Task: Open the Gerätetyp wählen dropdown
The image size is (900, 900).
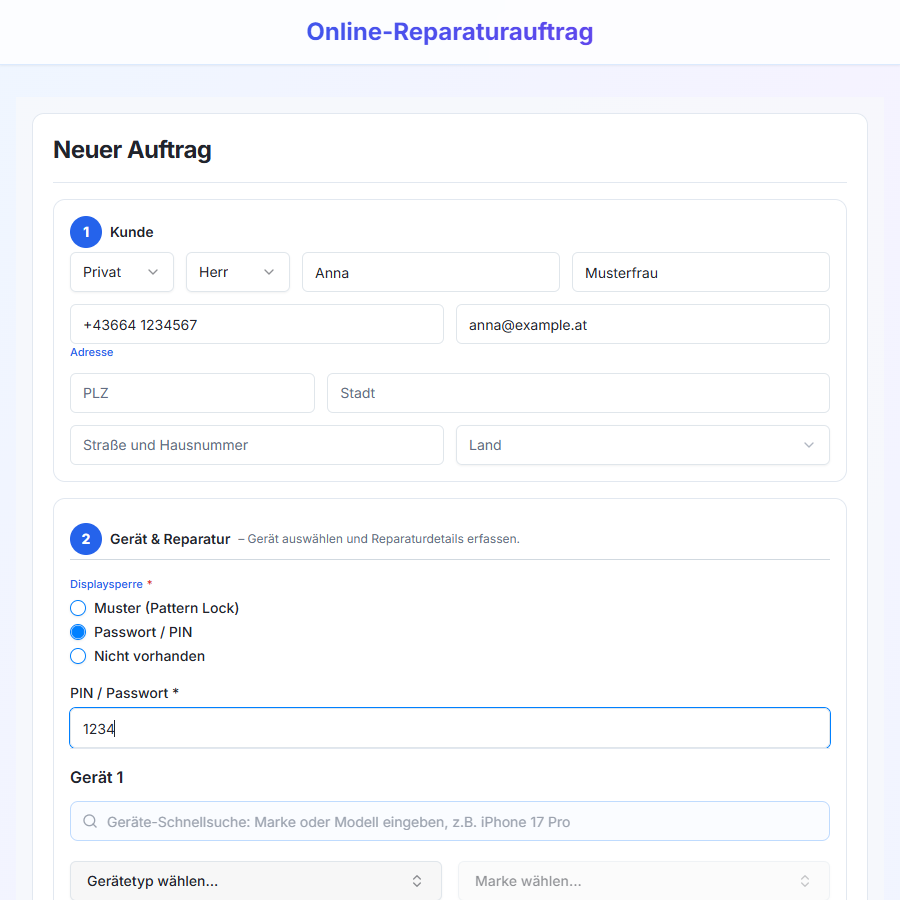Action: [x=256, y=880]
